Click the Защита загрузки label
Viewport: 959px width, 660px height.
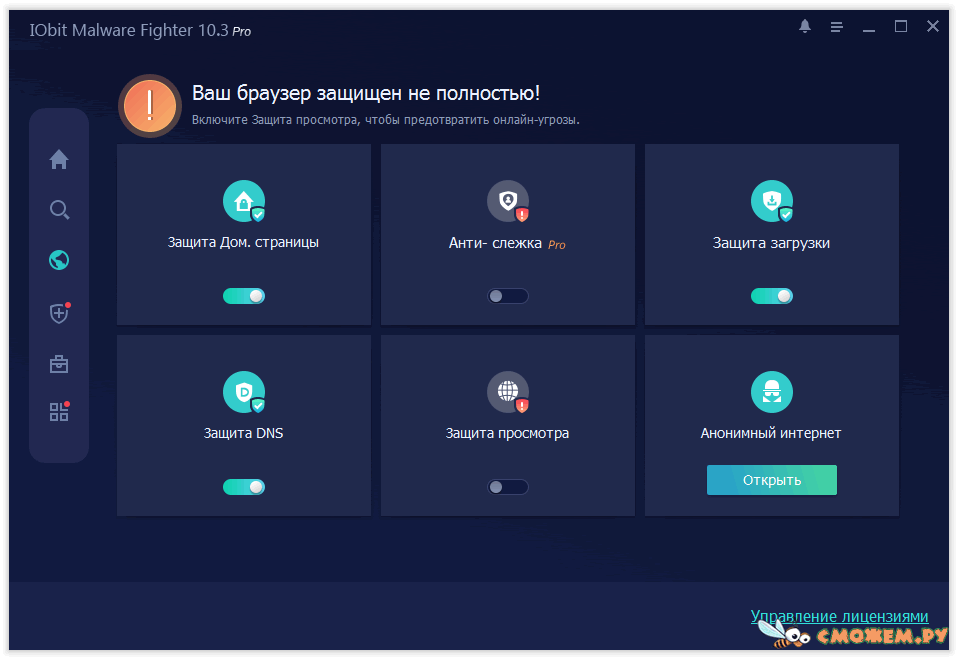coord(771,243)
